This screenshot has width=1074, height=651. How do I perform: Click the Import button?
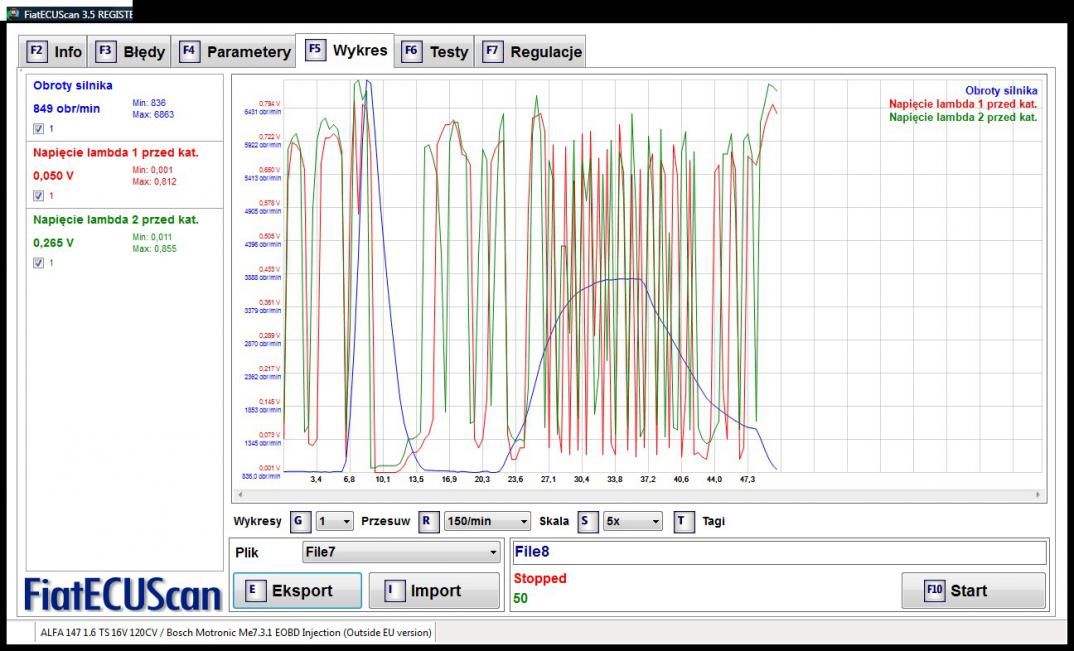pyautogui.click(x=434, y=591)
